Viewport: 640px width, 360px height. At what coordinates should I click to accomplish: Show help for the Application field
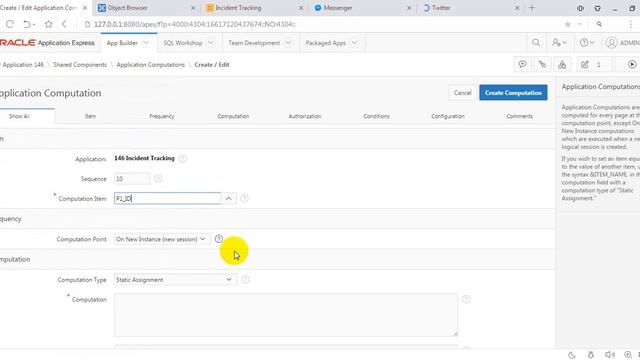pyautogui.click(x=183, y=158)
